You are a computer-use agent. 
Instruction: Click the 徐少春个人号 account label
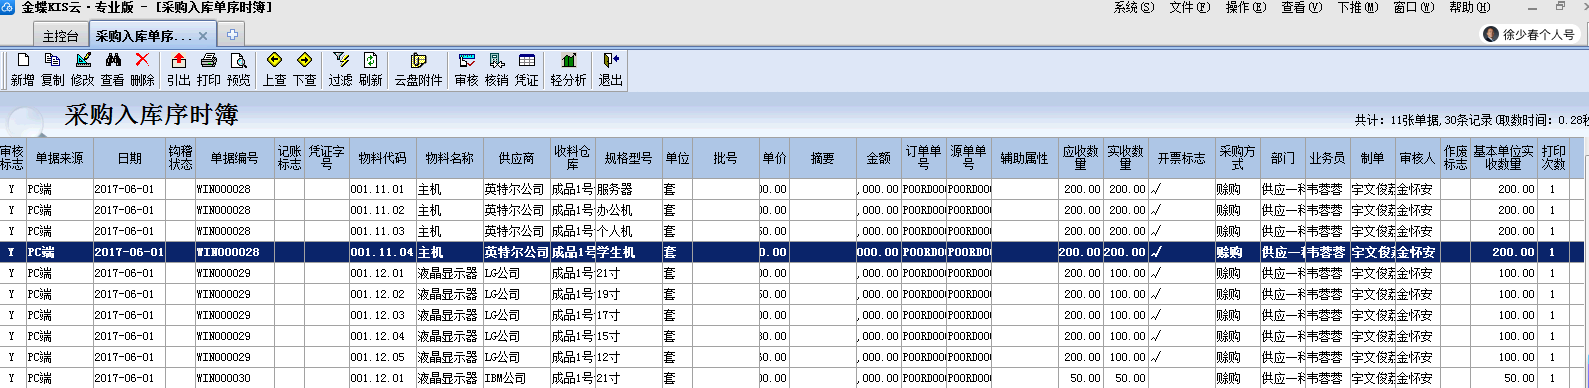pyautogui.click(x=1538, y=34)
